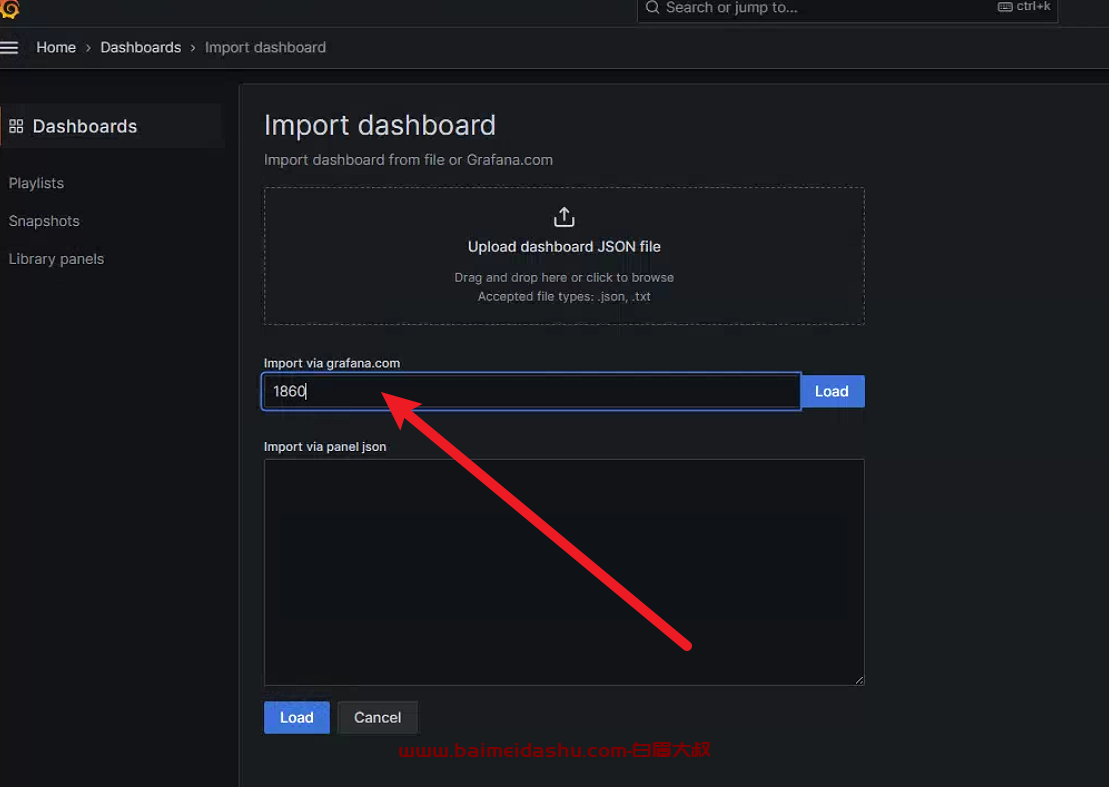Go to Dashboards breadcrumb

(141, 47)
